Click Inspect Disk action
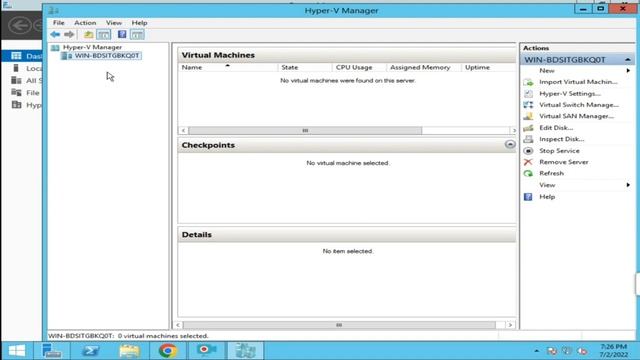 [562, 139]
